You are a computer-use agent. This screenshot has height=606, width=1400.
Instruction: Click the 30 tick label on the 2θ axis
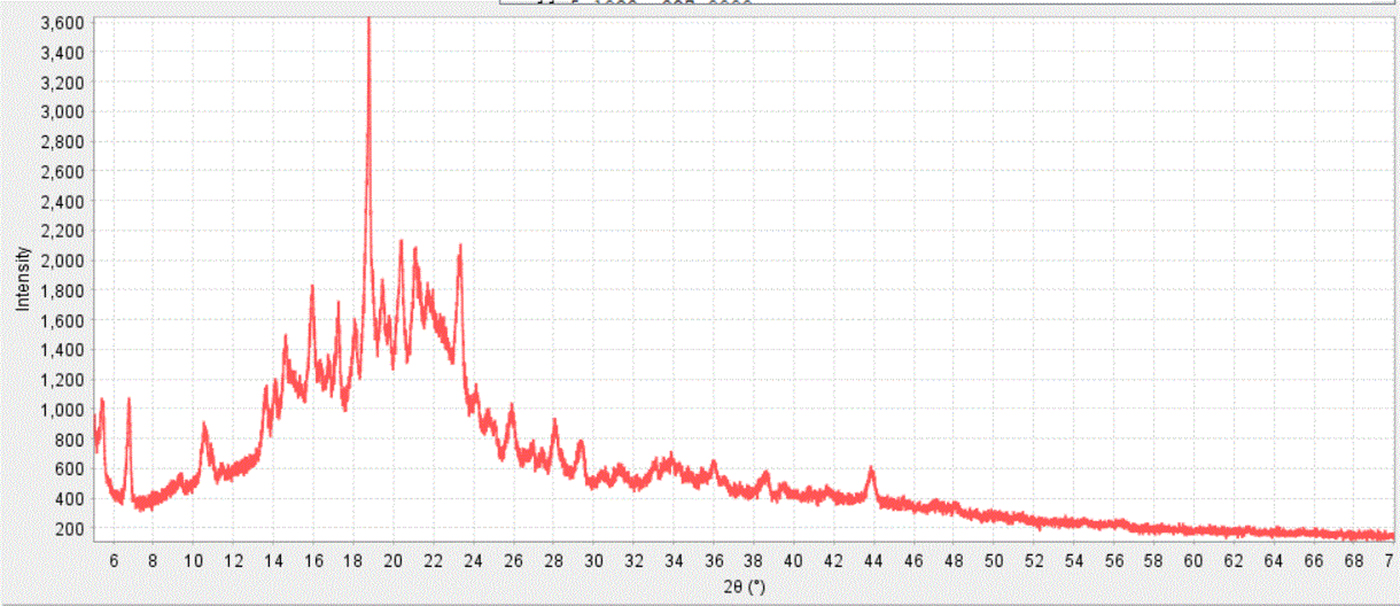593,562
